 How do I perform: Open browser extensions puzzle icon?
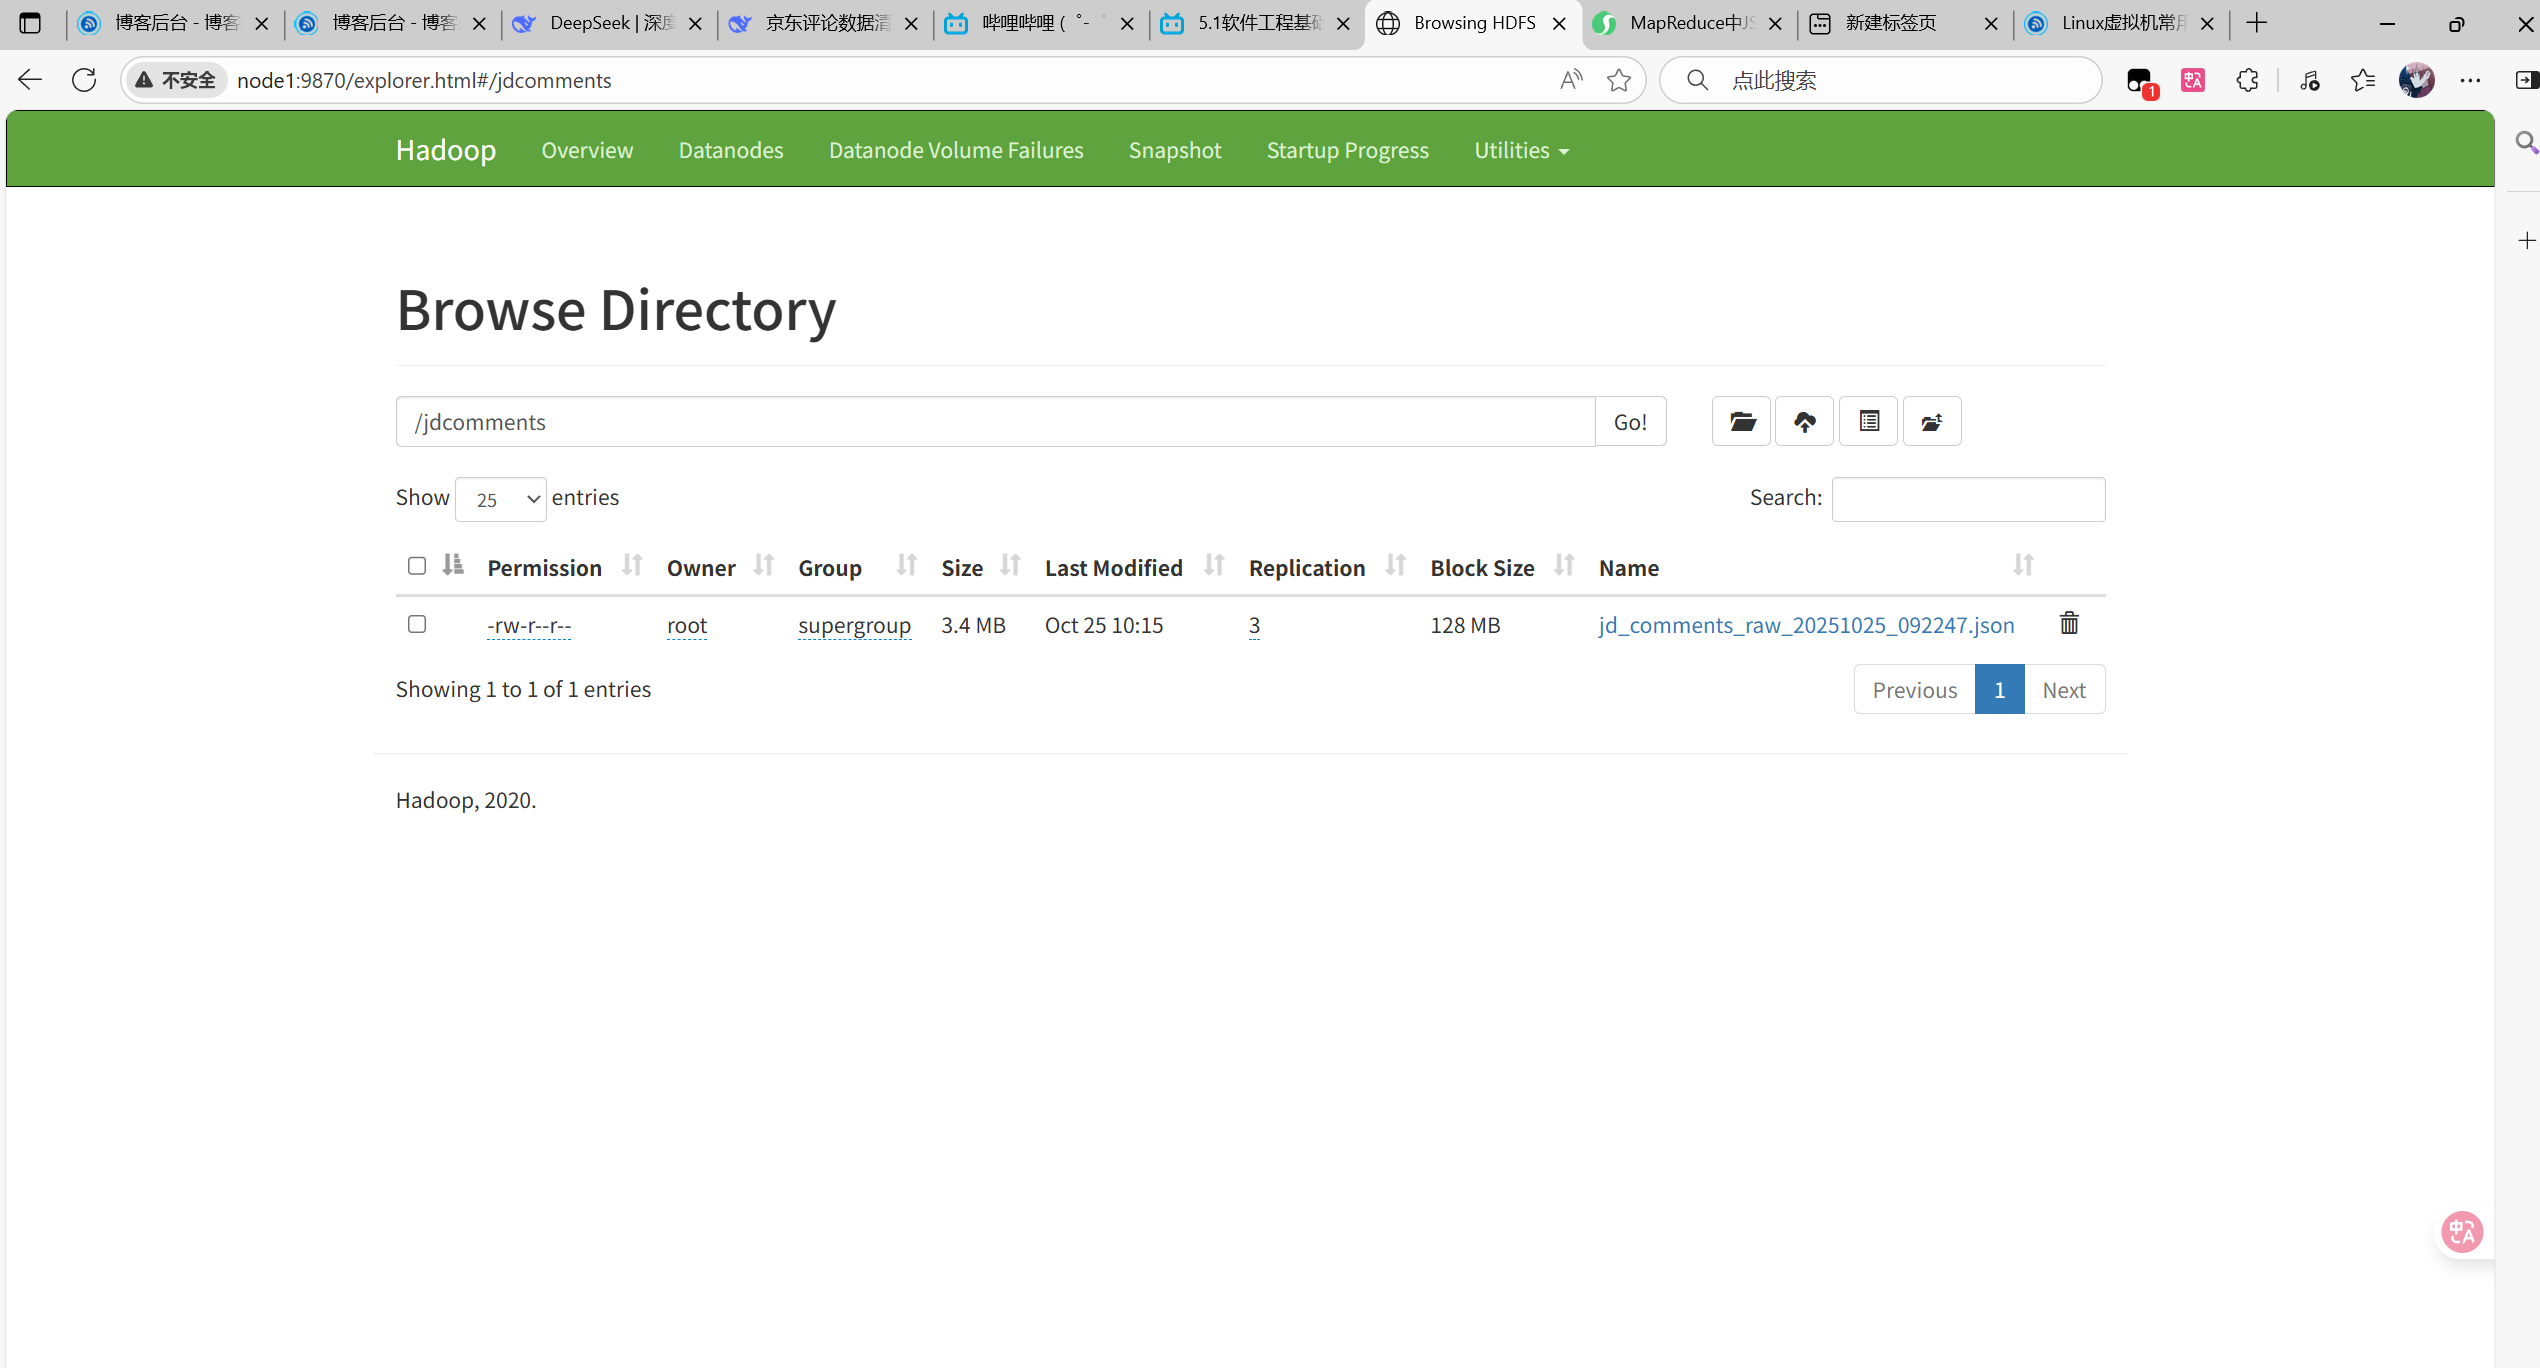pyautogui.click(x=2247, y=80)
